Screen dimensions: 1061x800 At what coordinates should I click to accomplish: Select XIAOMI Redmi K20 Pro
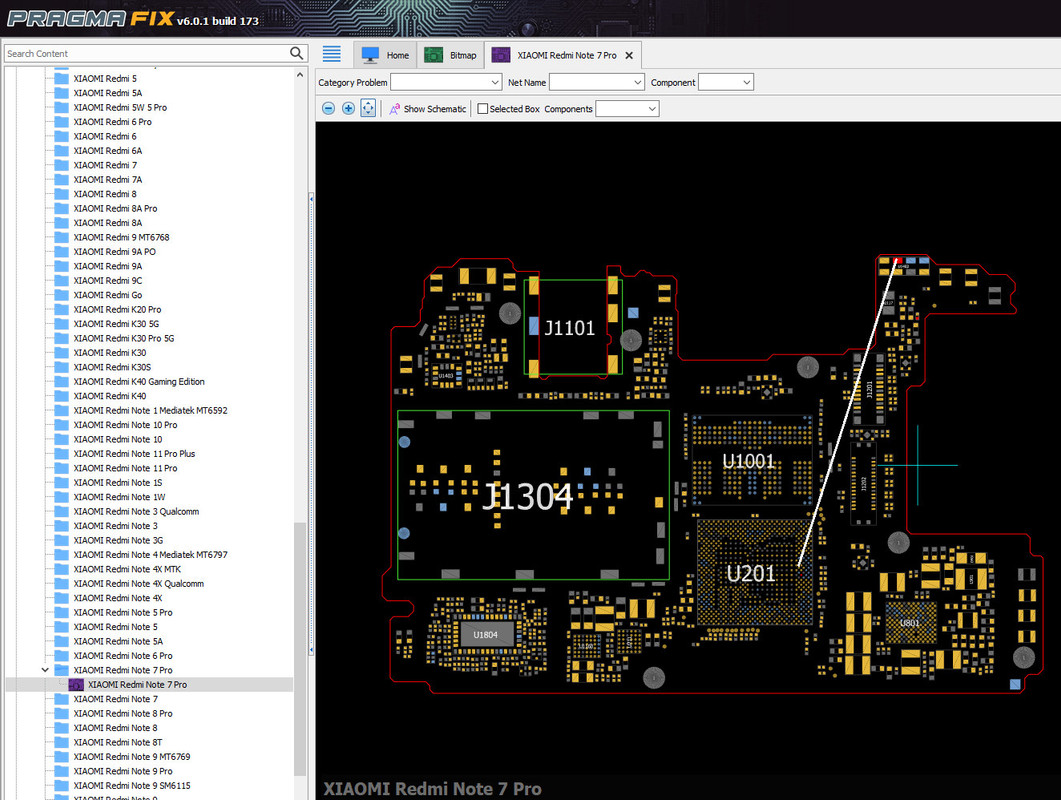pos(117,309)
